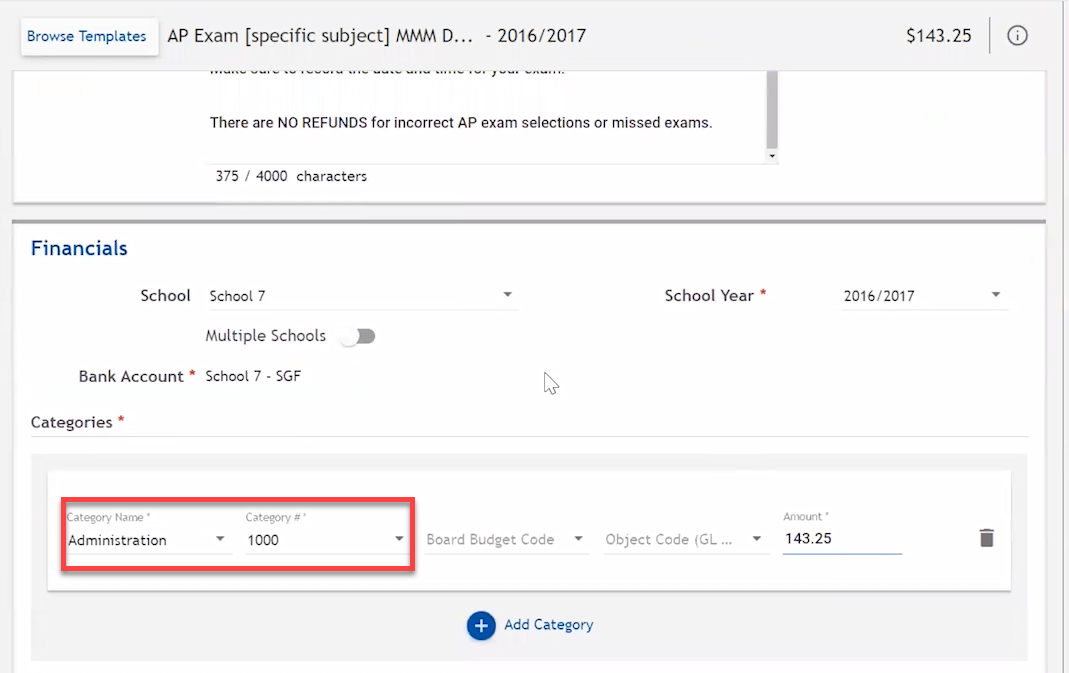The image size is (1069, 673).
Task: Click the description text box scrollbar thumb
Action: [772, 109]
